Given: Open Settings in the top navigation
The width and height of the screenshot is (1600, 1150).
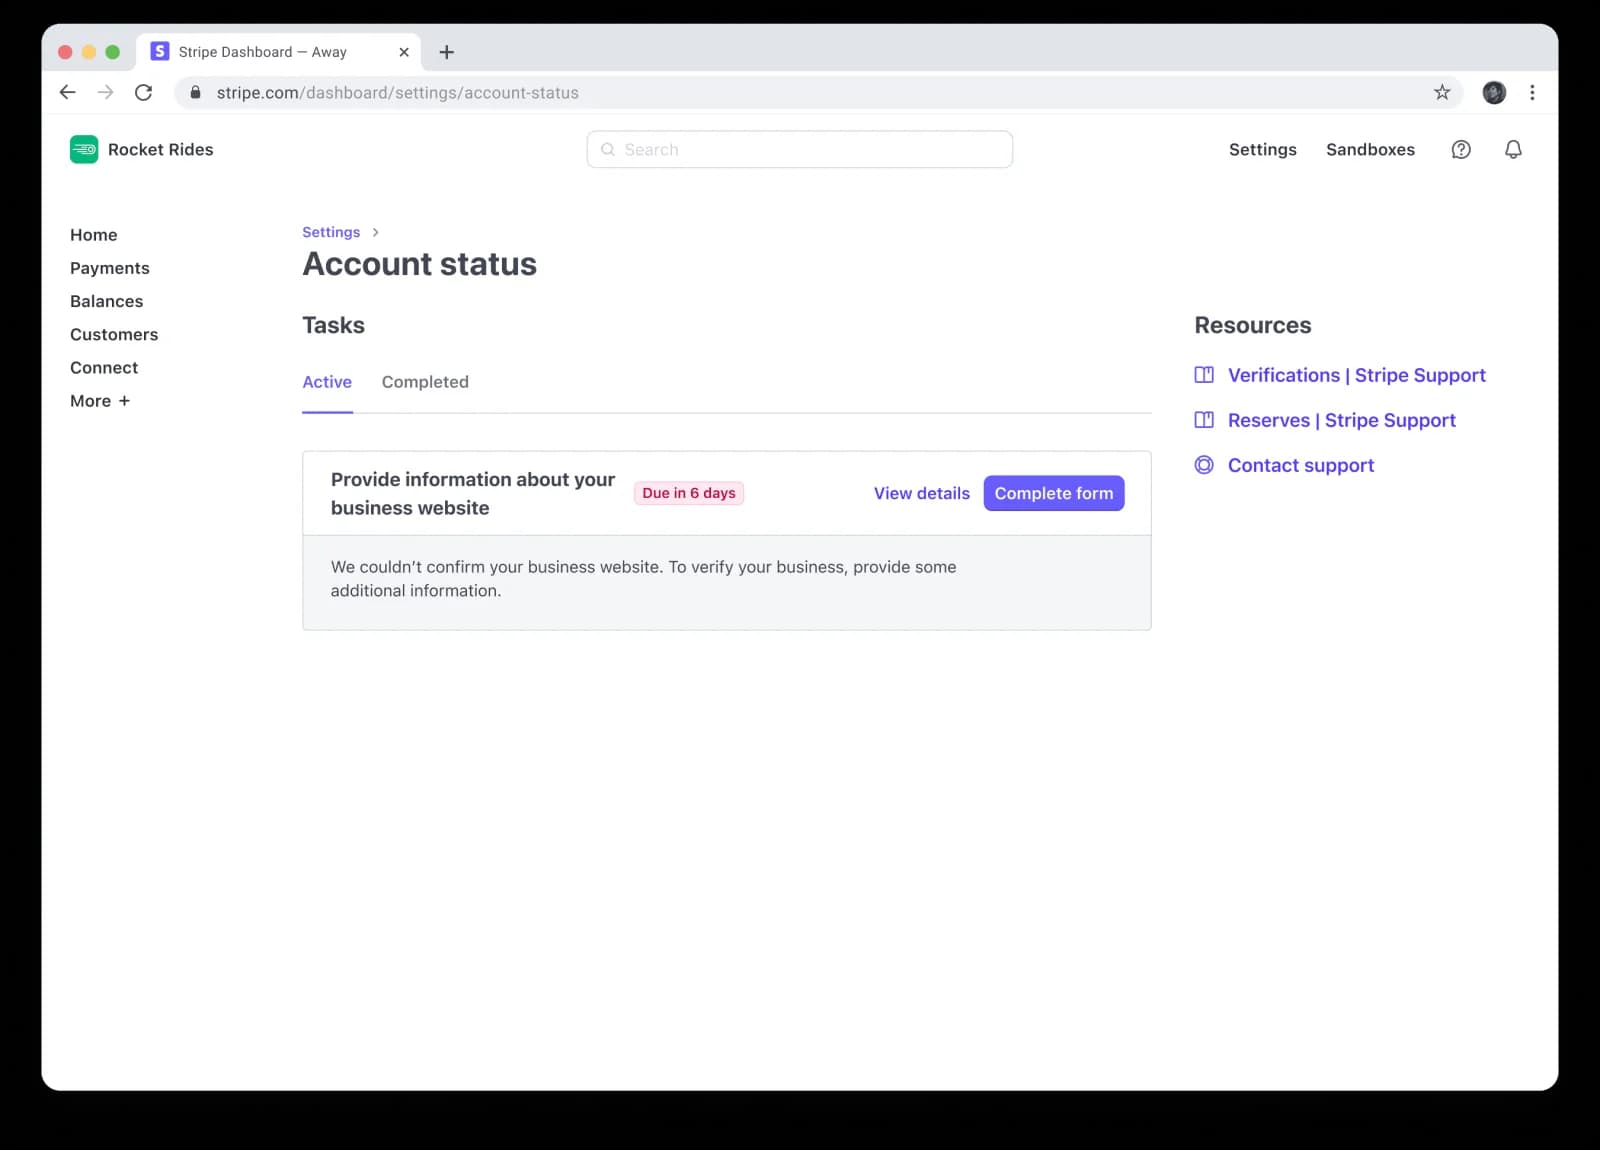Looking at the screenshot, I should click(1262, 149).
